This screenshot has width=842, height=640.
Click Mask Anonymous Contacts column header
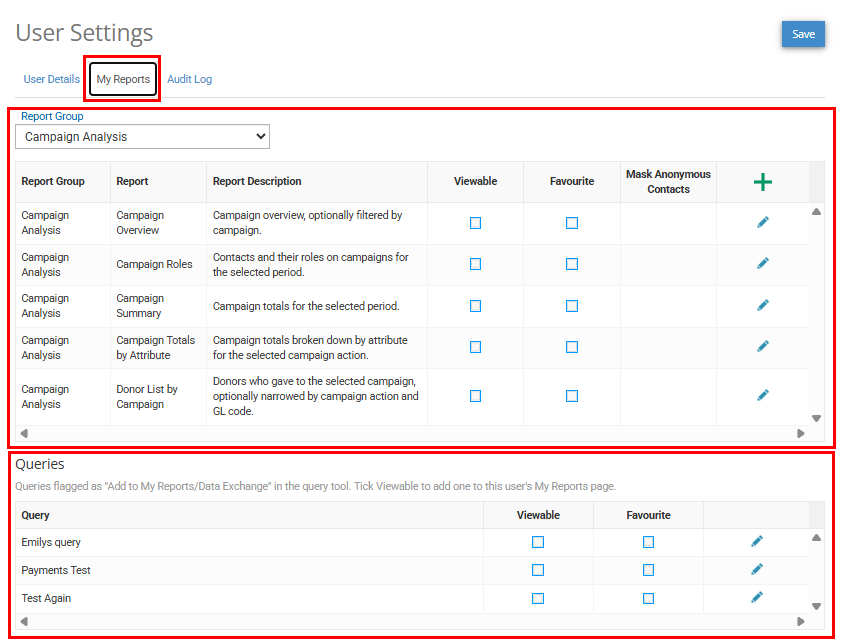(x=668, y=181)
